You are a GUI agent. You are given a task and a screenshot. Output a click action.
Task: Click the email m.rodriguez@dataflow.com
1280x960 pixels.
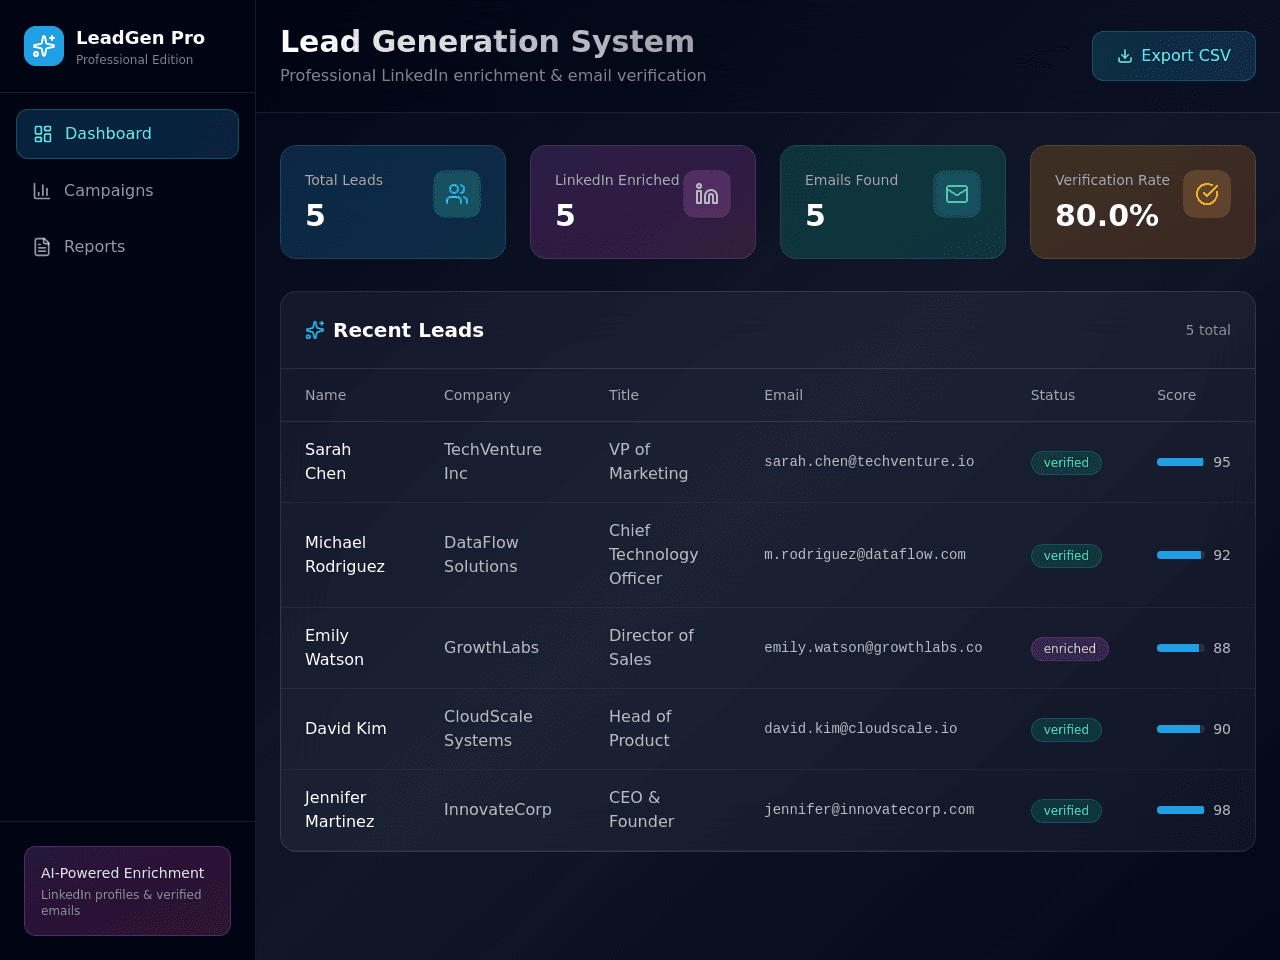pyautogui.click(x=865, y=555)
